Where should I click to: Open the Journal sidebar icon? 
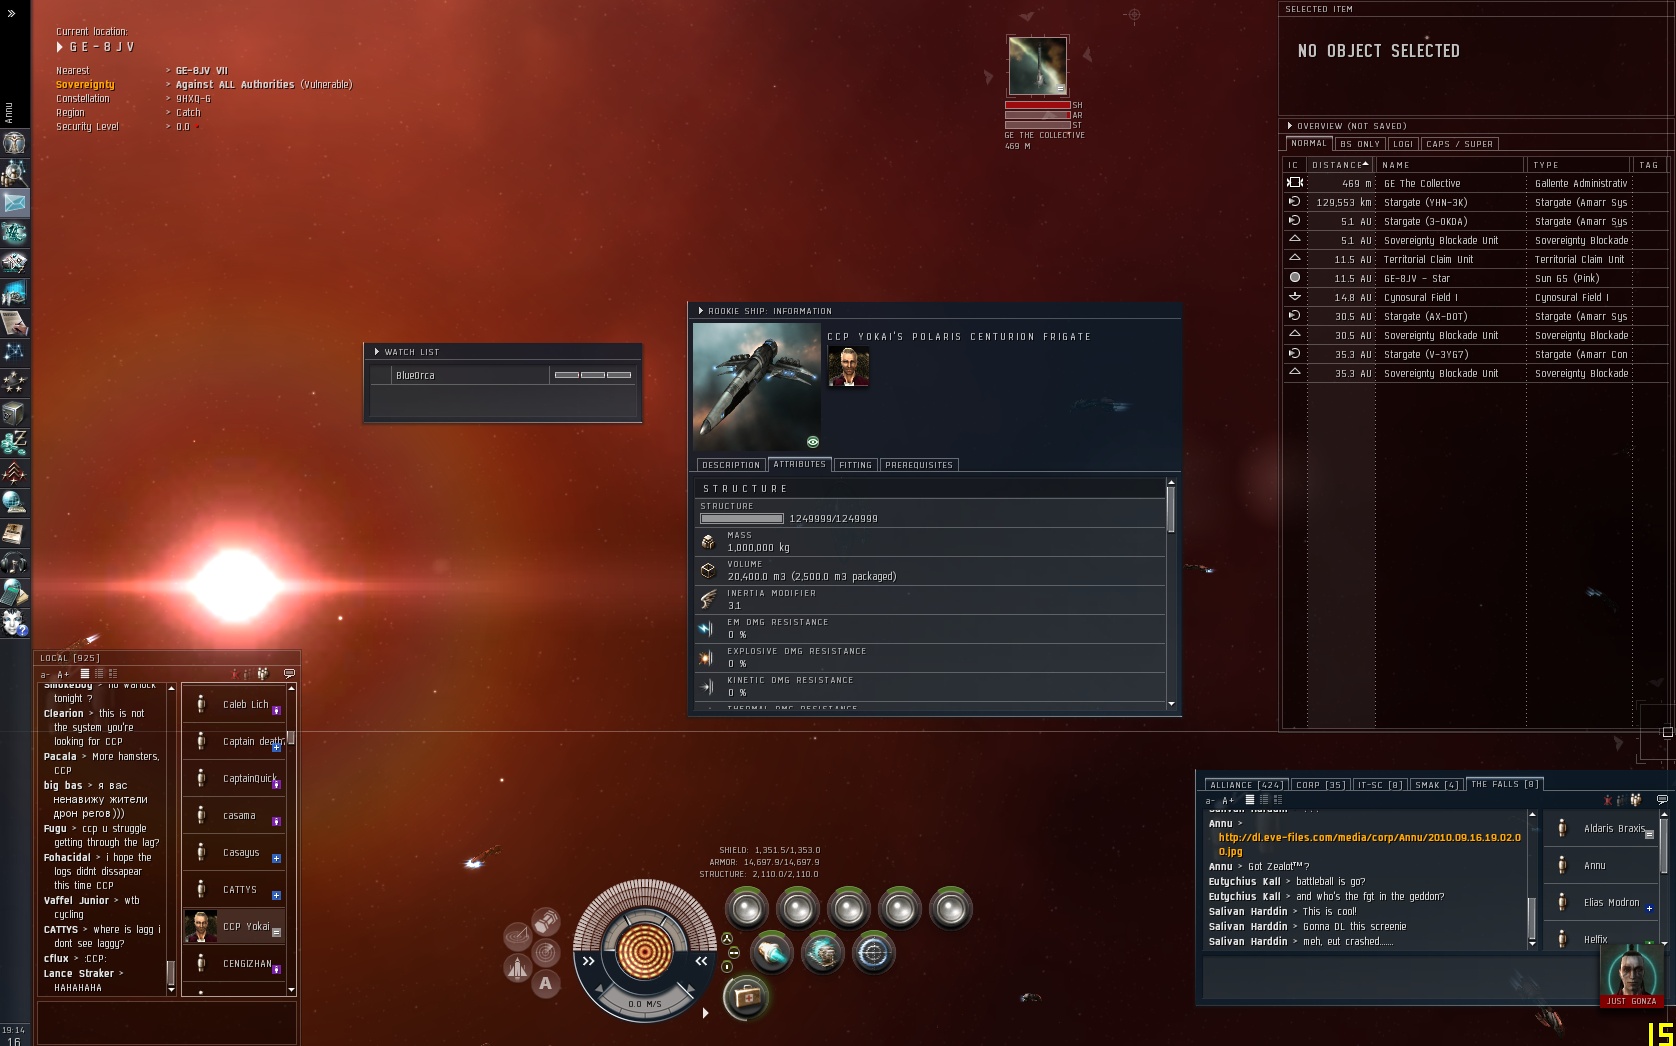tap(14, 532)
